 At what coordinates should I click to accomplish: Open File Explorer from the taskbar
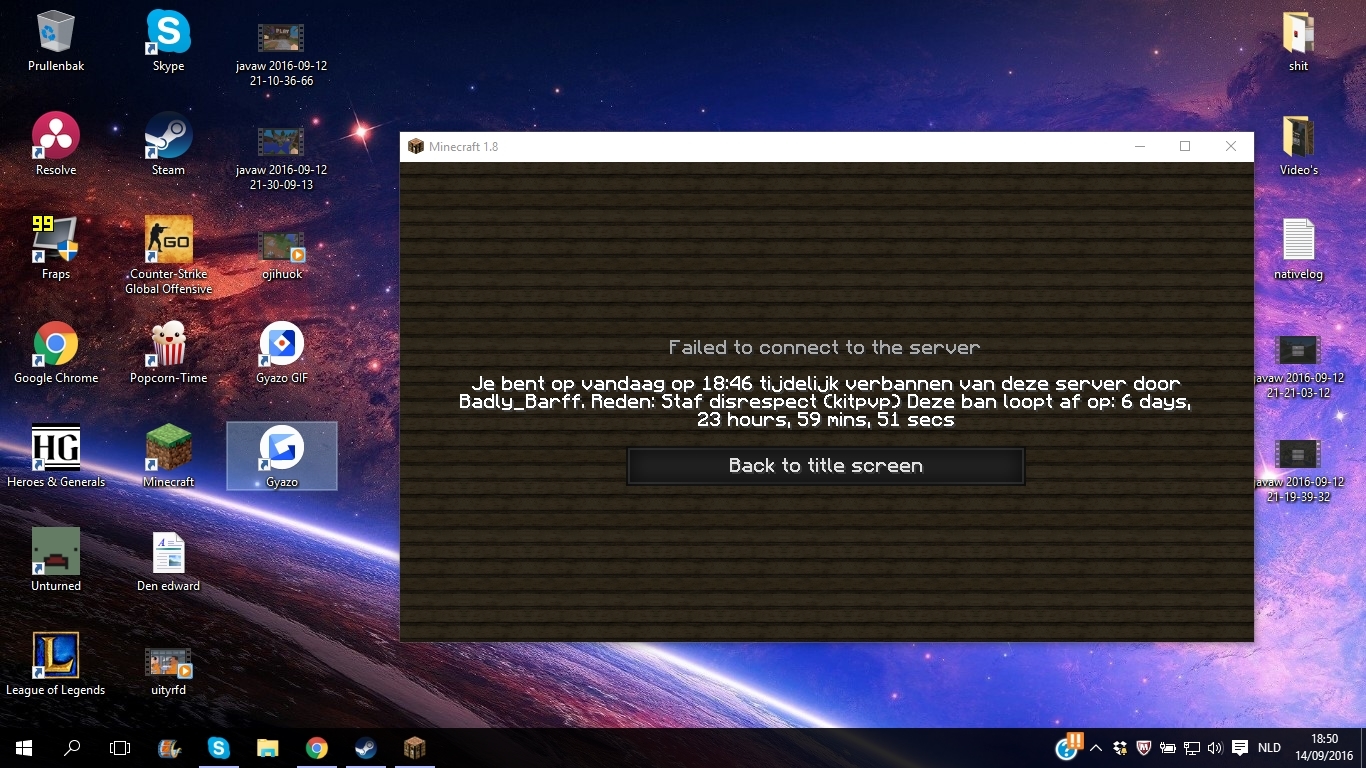(267, 748)
